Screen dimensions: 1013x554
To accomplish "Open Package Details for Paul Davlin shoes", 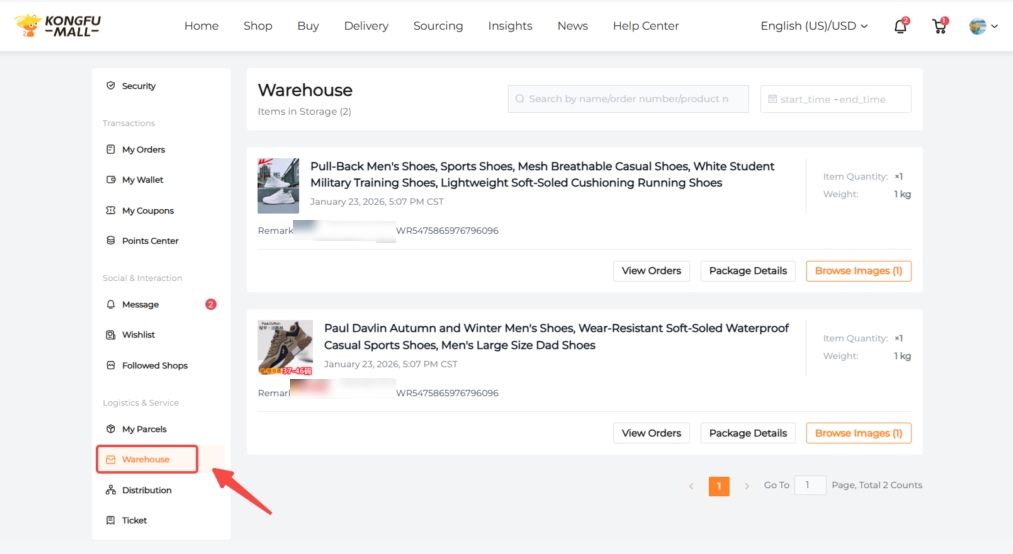I will pos(748,433).
